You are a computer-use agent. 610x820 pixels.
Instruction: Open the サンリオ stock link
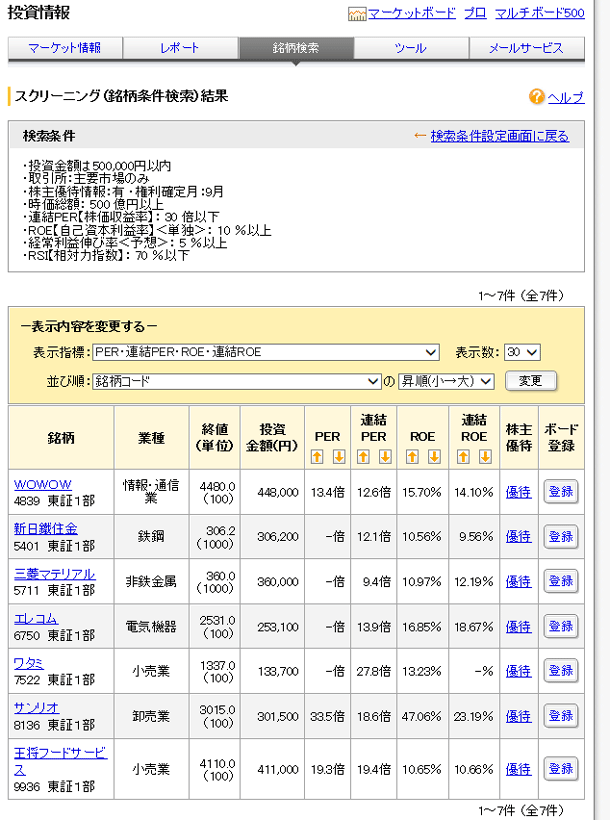(36, 708)
